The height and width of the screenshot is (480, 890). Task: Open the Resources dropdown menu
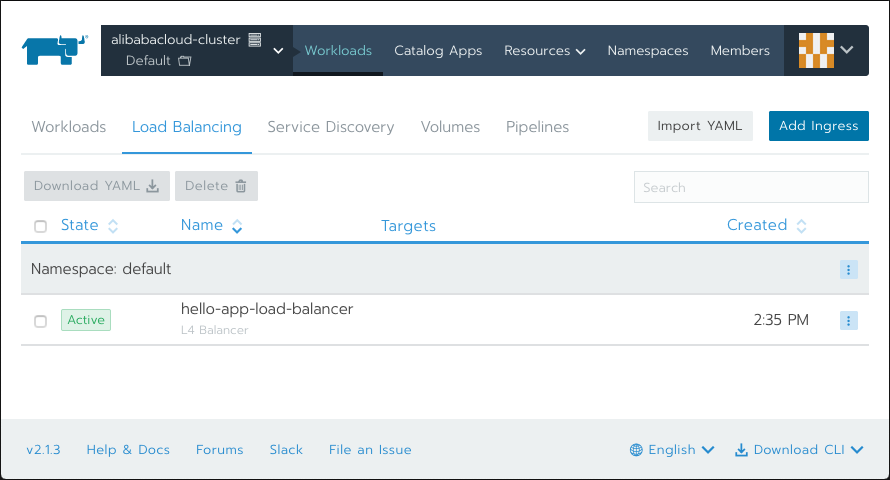544,50
